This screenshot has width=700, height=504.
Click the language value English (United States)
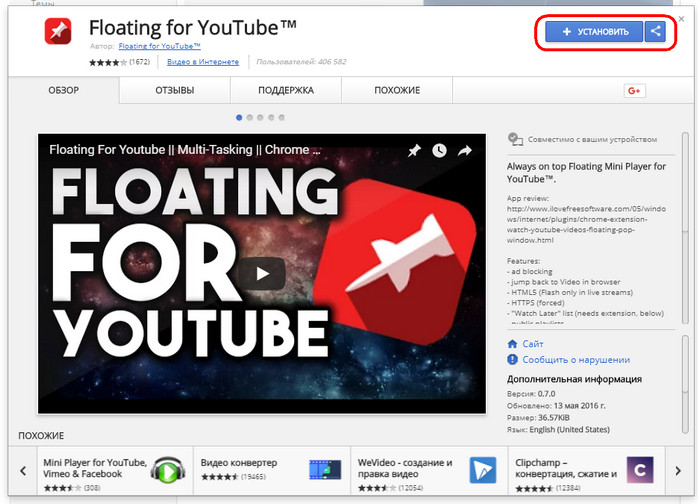tap(569, 429)
